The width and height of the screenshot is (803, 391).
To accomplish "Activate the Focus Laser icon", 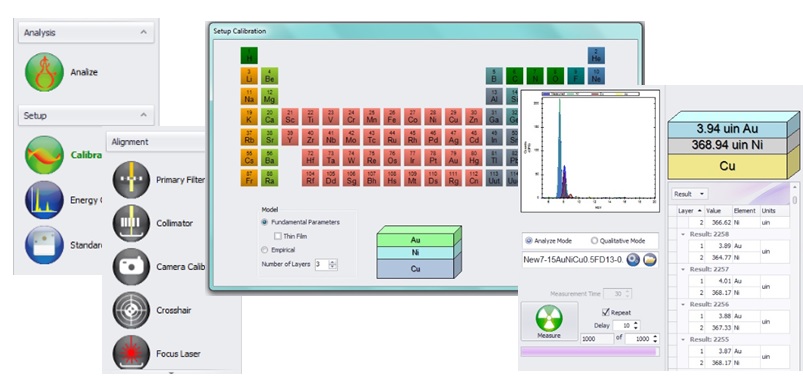I will click(131, 353).
